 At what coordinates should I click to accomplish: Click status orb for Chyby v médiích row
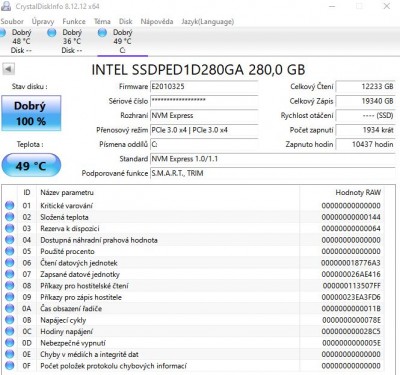(x=10, y=354)
